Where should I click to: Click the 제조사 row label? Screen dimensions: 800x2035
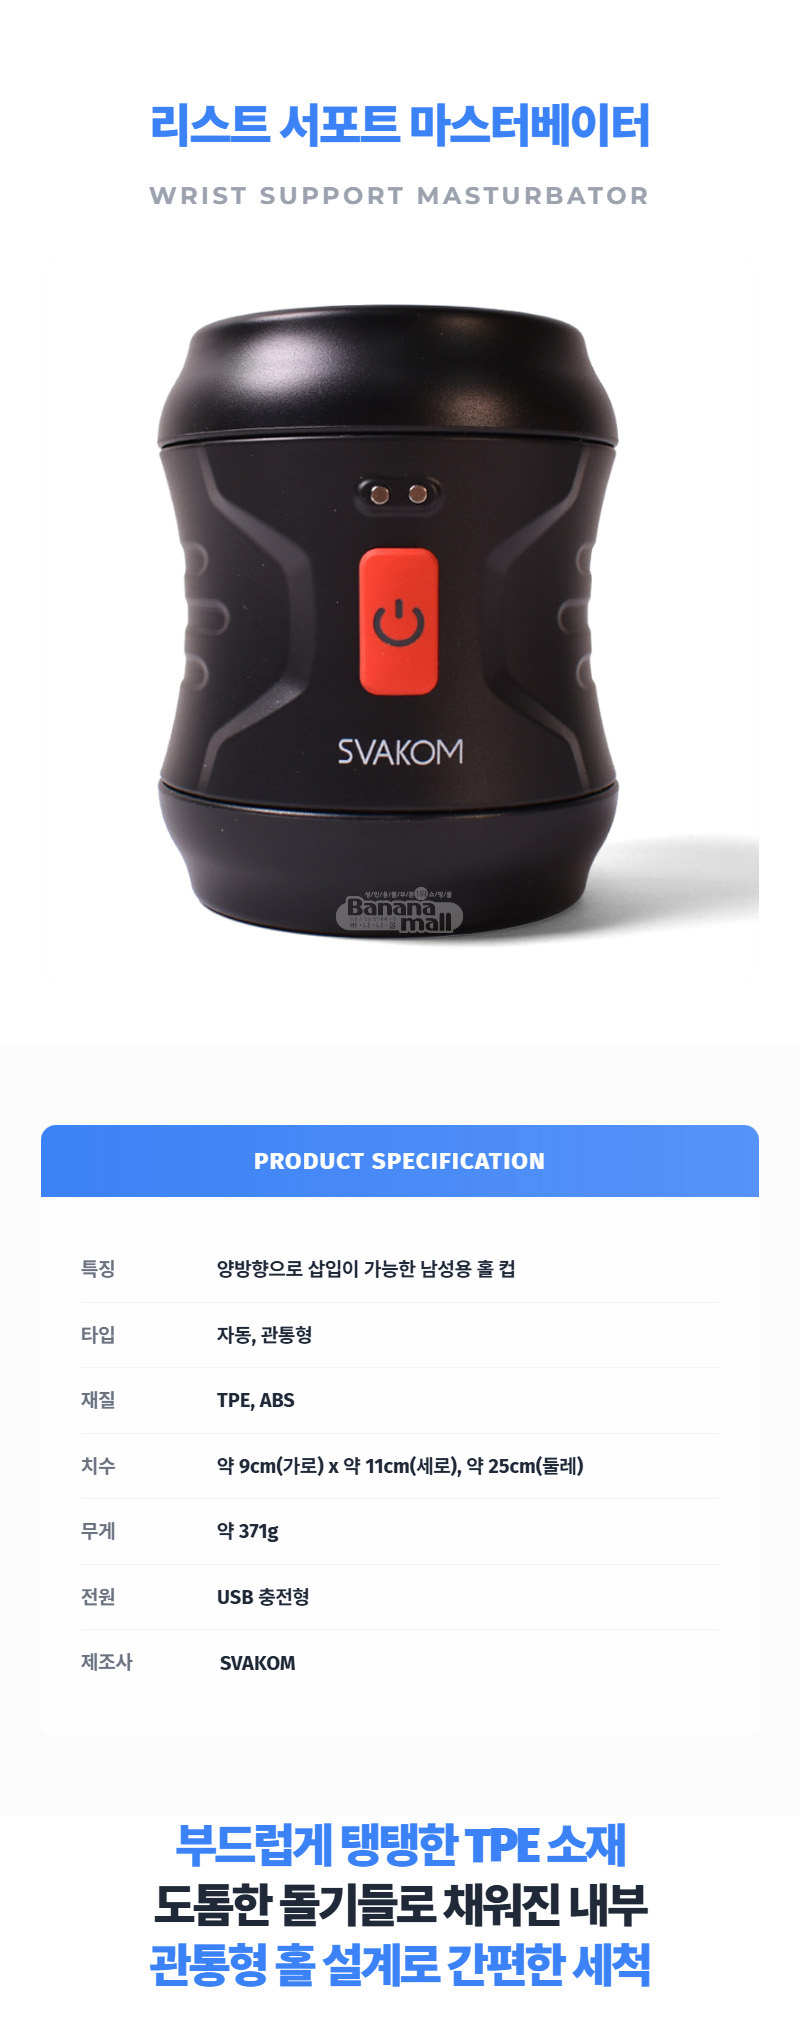(106, 1662)
